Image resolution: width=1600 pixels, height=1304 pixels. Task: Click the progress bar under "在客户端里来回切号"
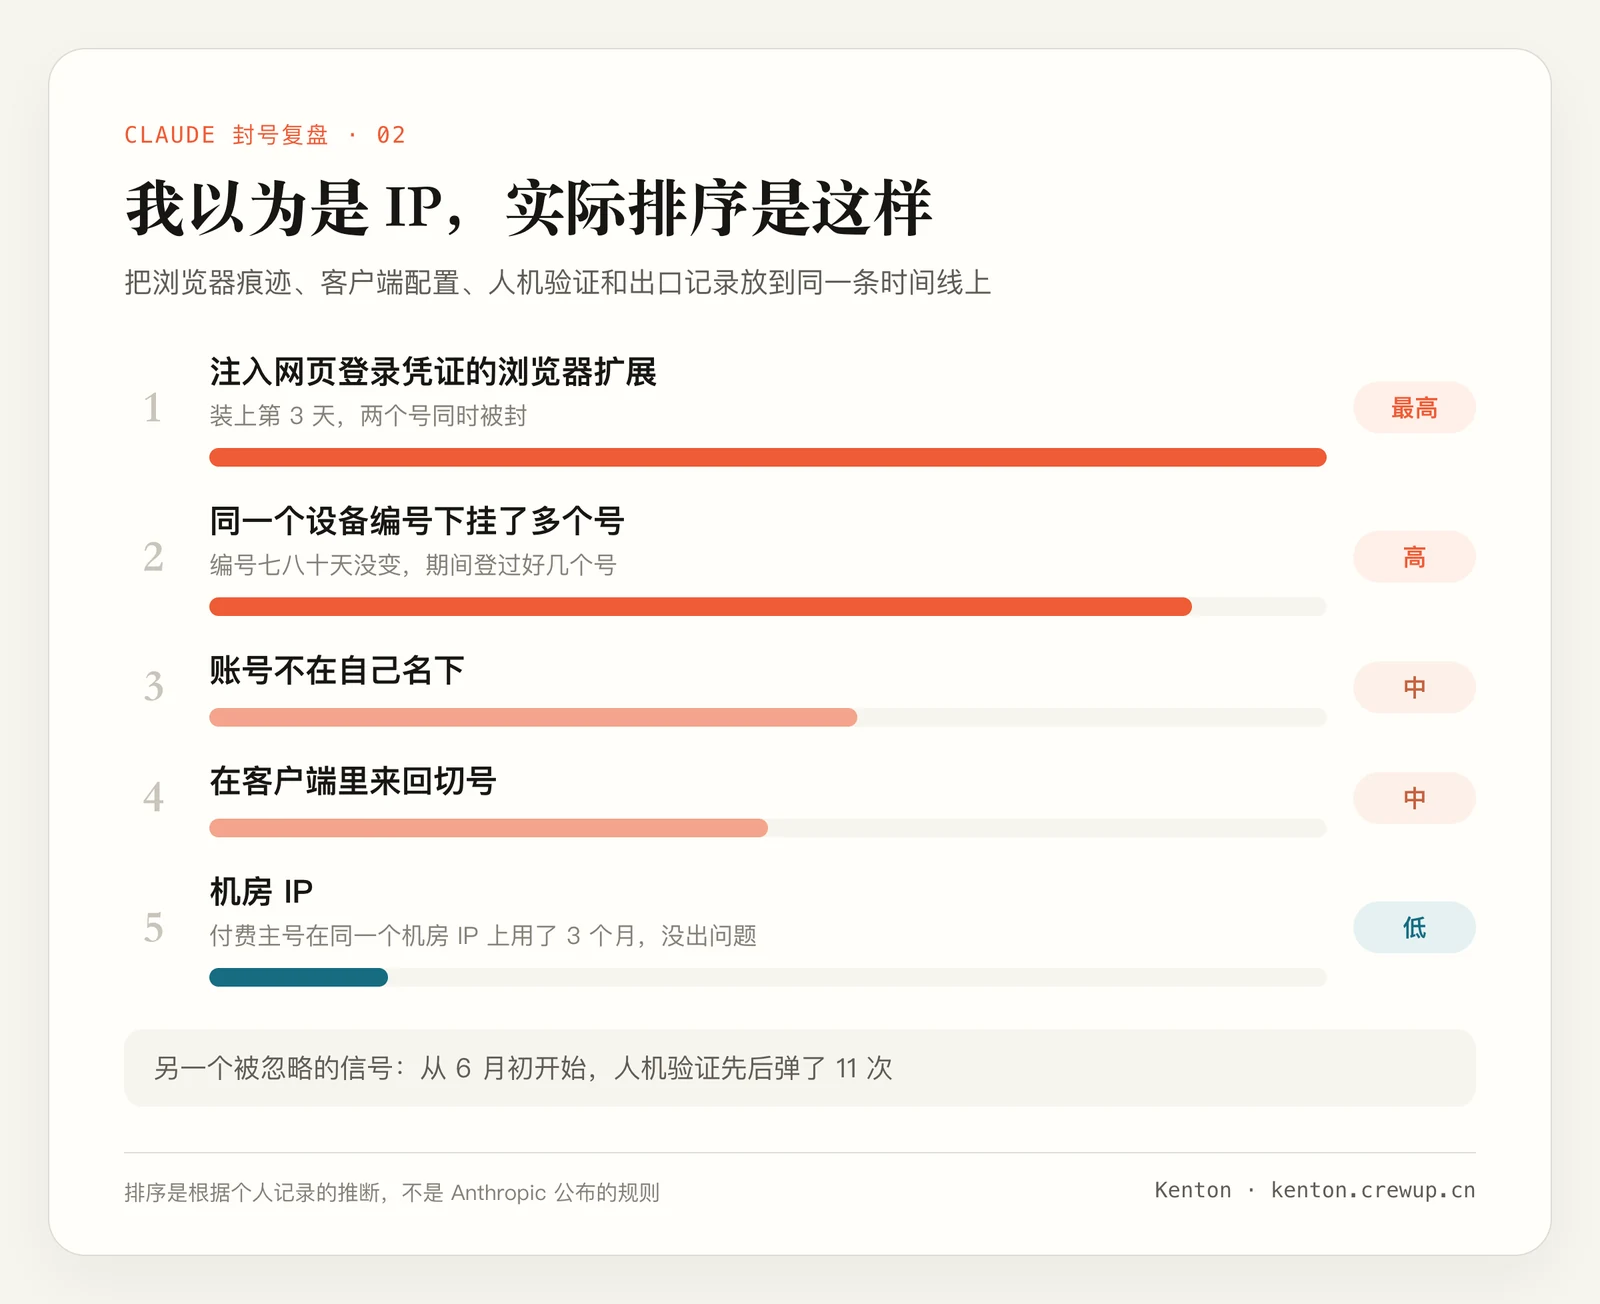click(768, 828)
